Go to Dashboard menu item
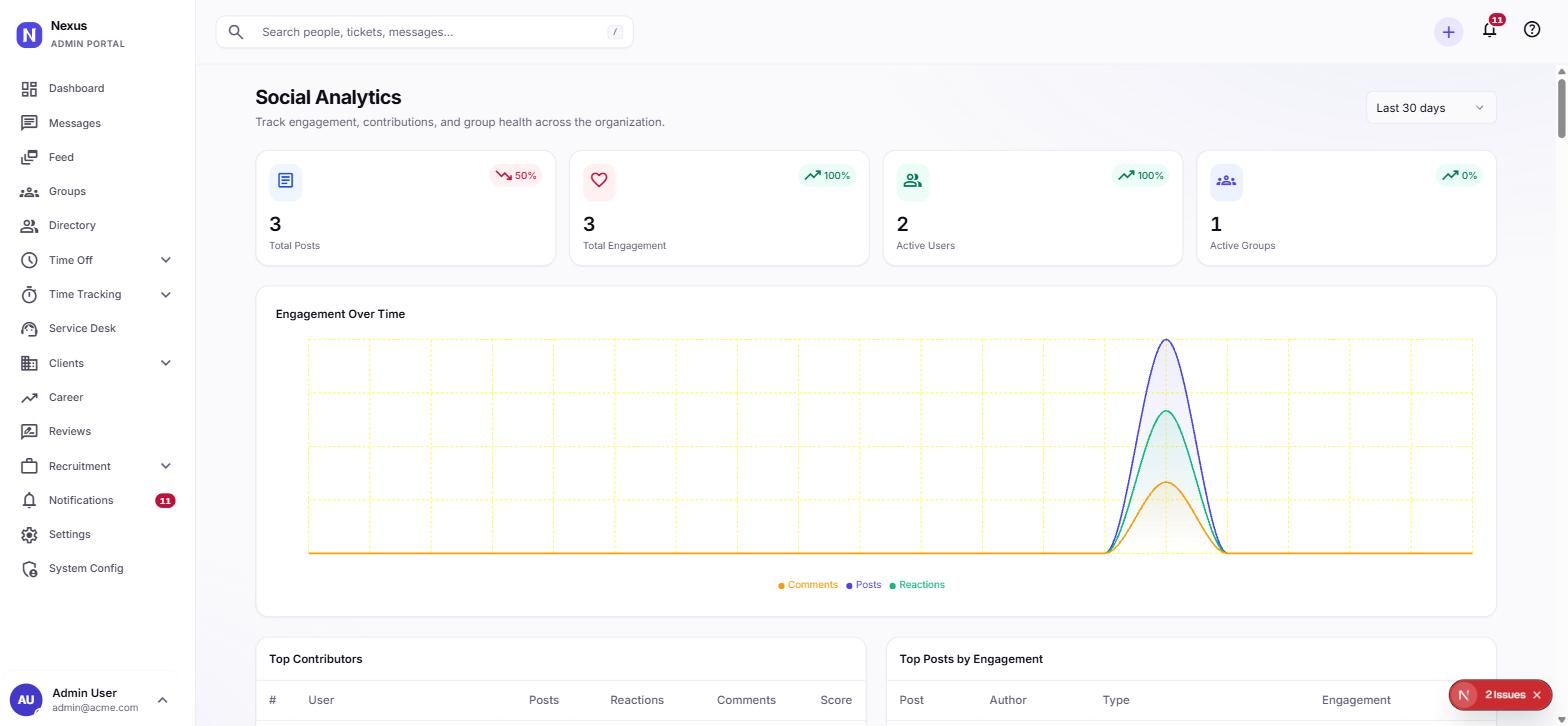Screen dimensions: 1568x726 coord(97,89)
